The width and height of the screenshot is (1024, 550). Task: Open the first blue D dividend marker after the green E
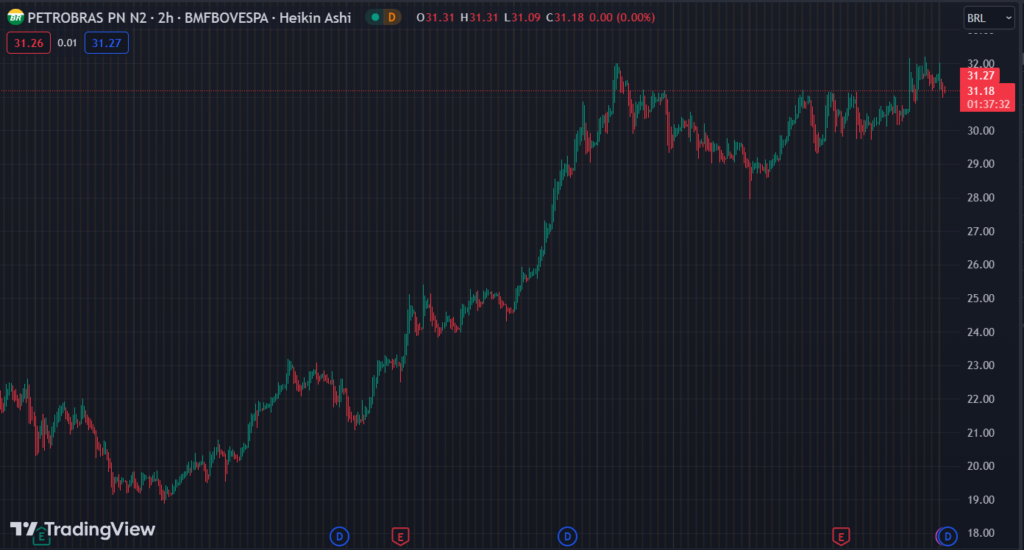(x=339, y=537)
